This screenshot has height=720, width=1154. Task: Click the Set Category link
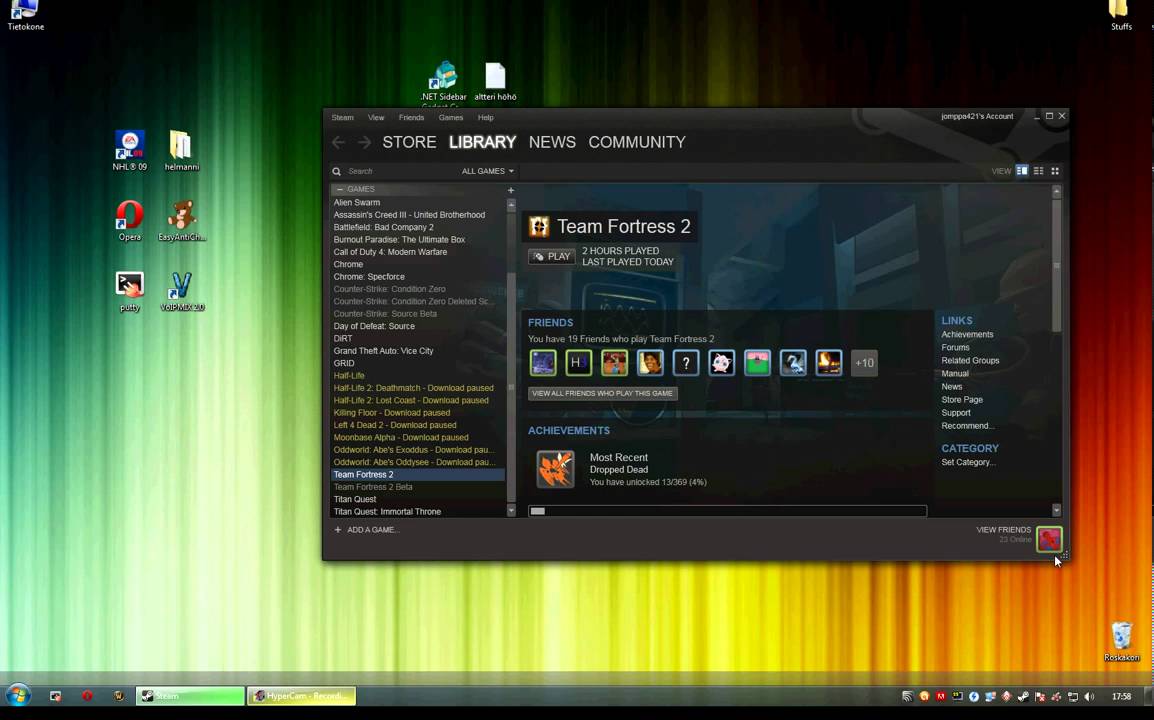click(x=969, y=462)
